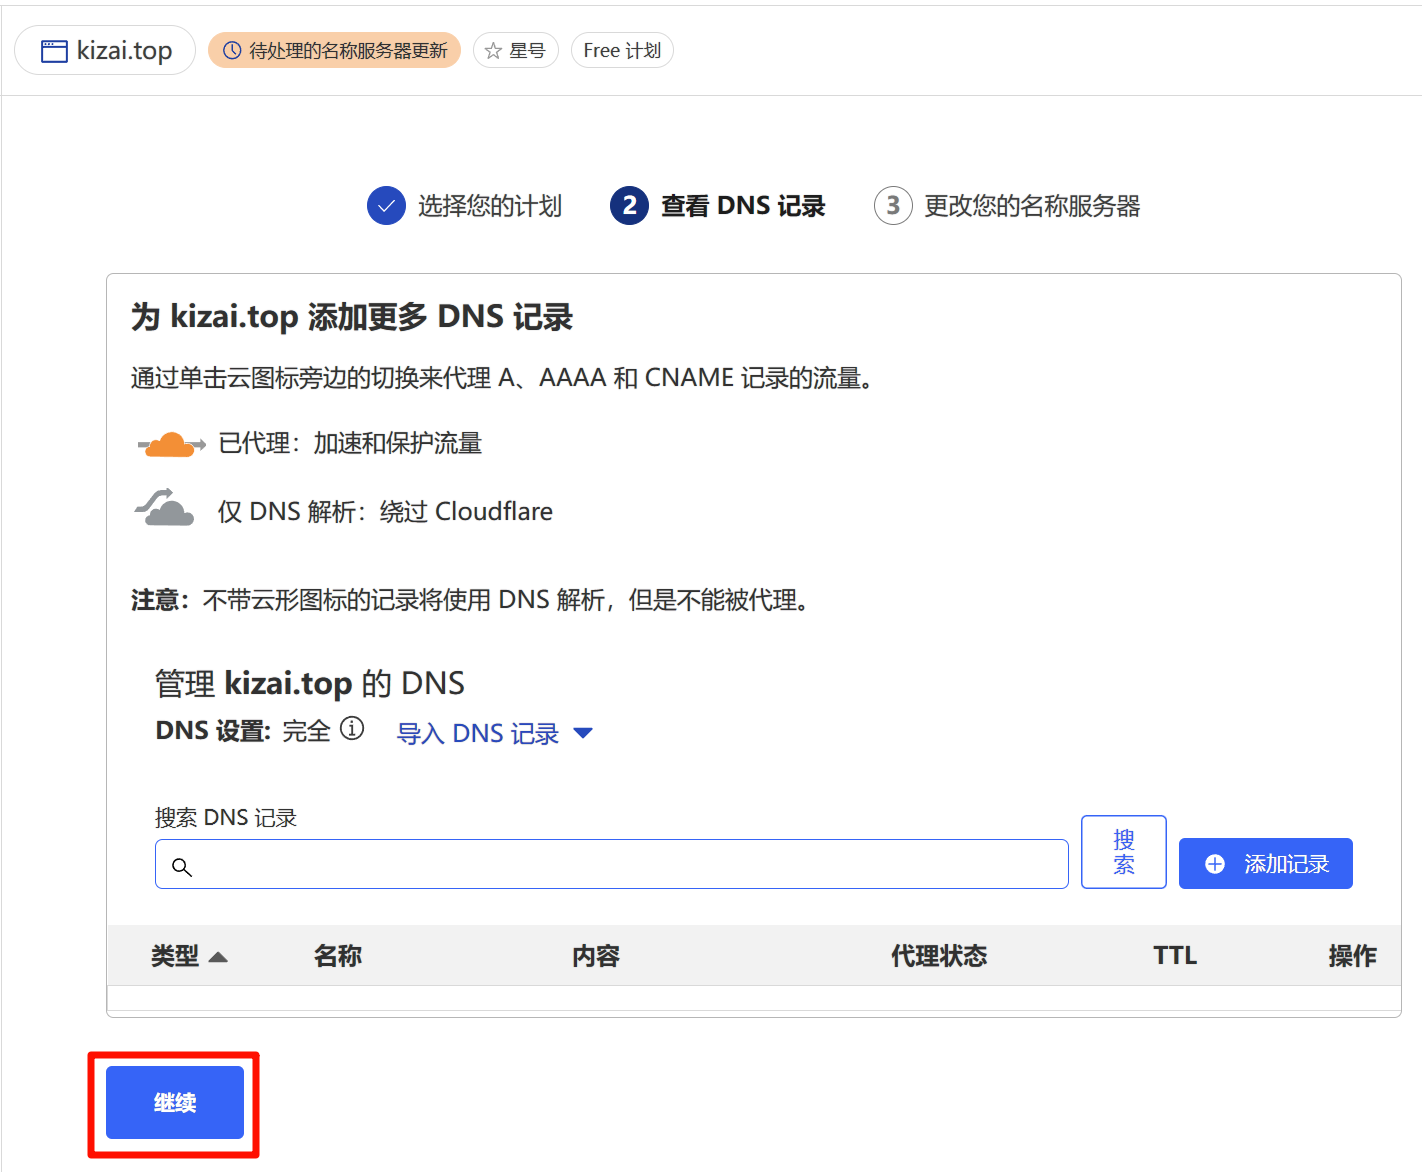Image resolution: width=1422 pixels, height=1172 pixels.
Task: Click the browser window icon beside kizai.top
Action: click(x=54, y=51)
